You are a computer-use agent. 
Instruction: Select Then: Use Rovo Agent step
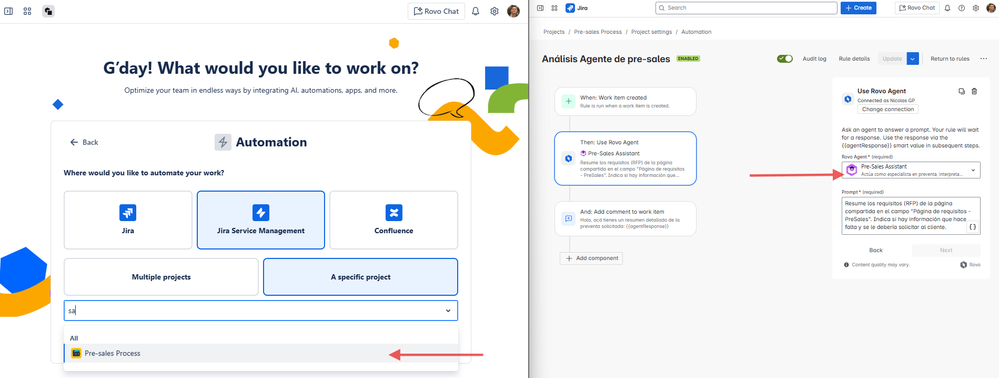point(625,158)
